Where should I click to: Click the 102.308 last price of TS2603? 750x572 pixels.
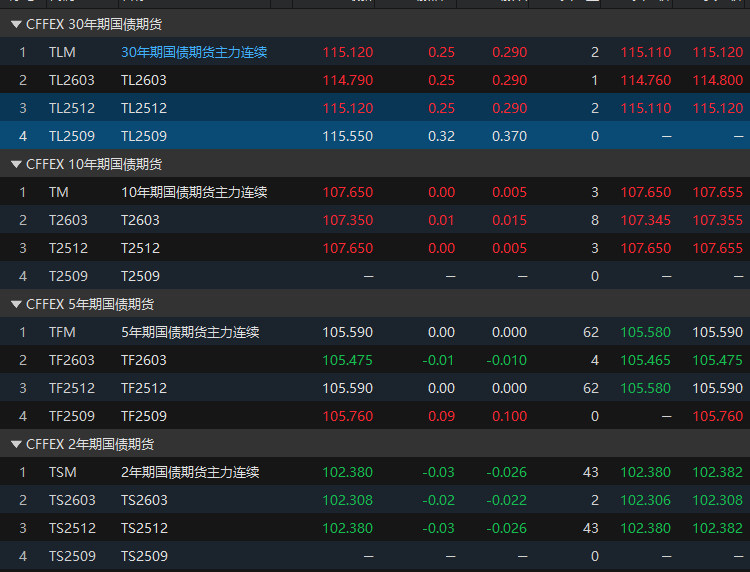[x=348, y=500]
